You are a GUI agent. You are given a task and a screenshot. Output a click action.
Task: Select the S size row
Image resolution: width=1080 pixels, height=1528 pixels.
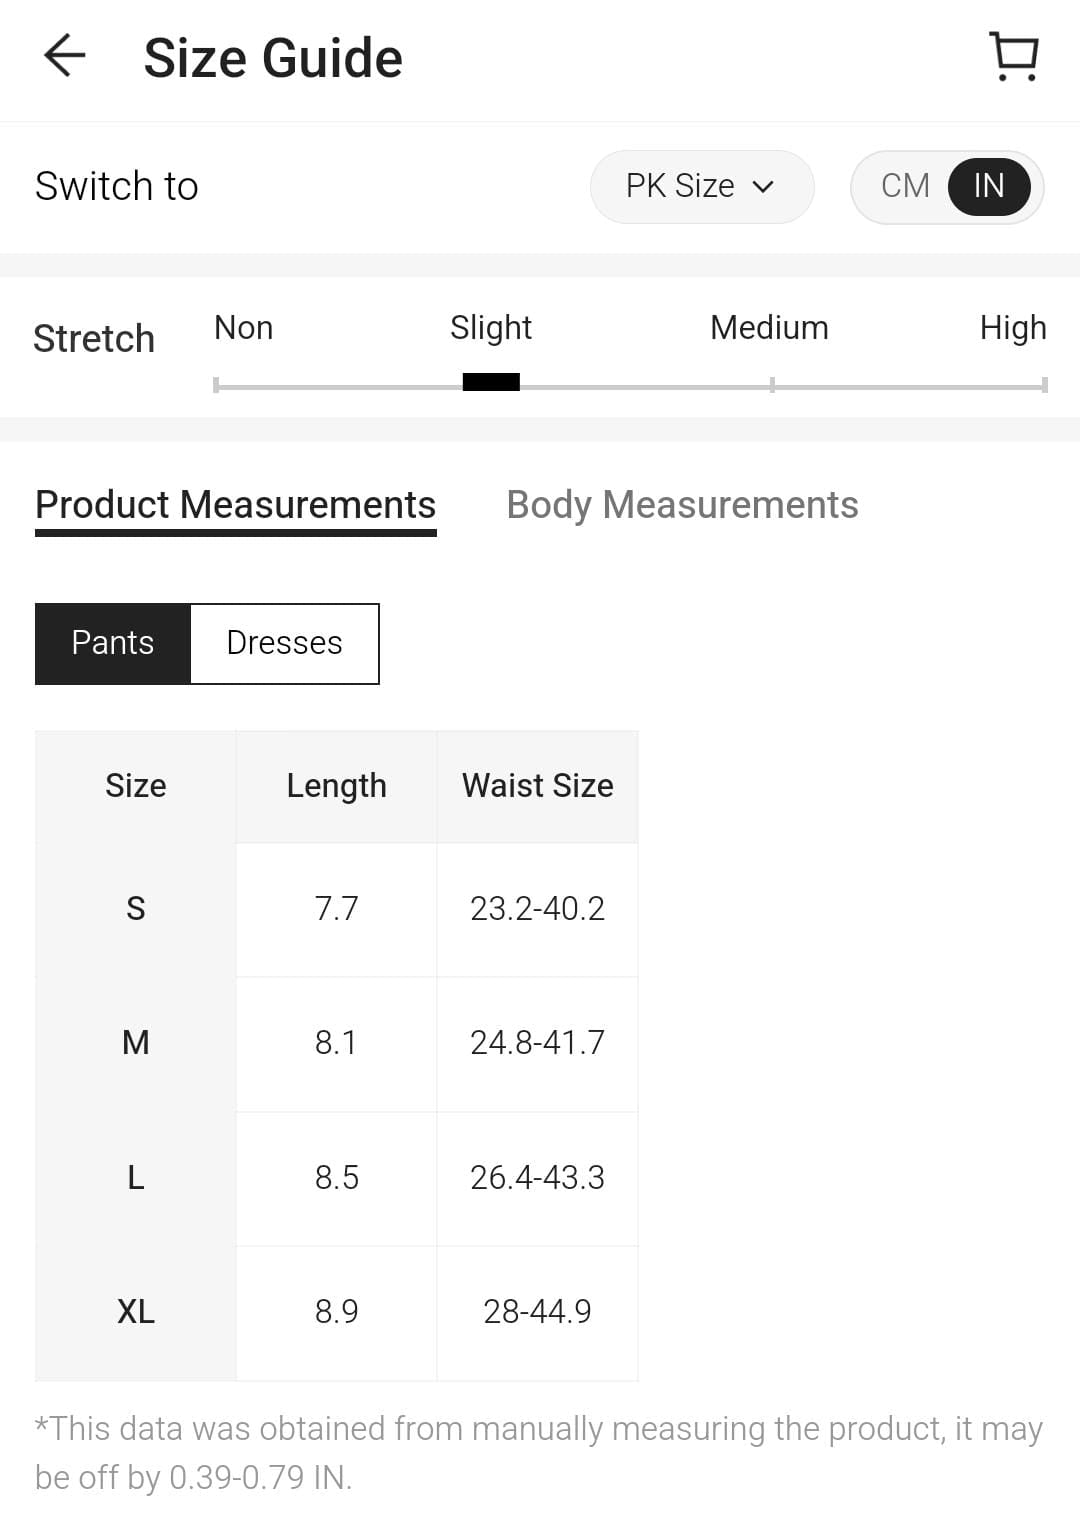point(136,909)
